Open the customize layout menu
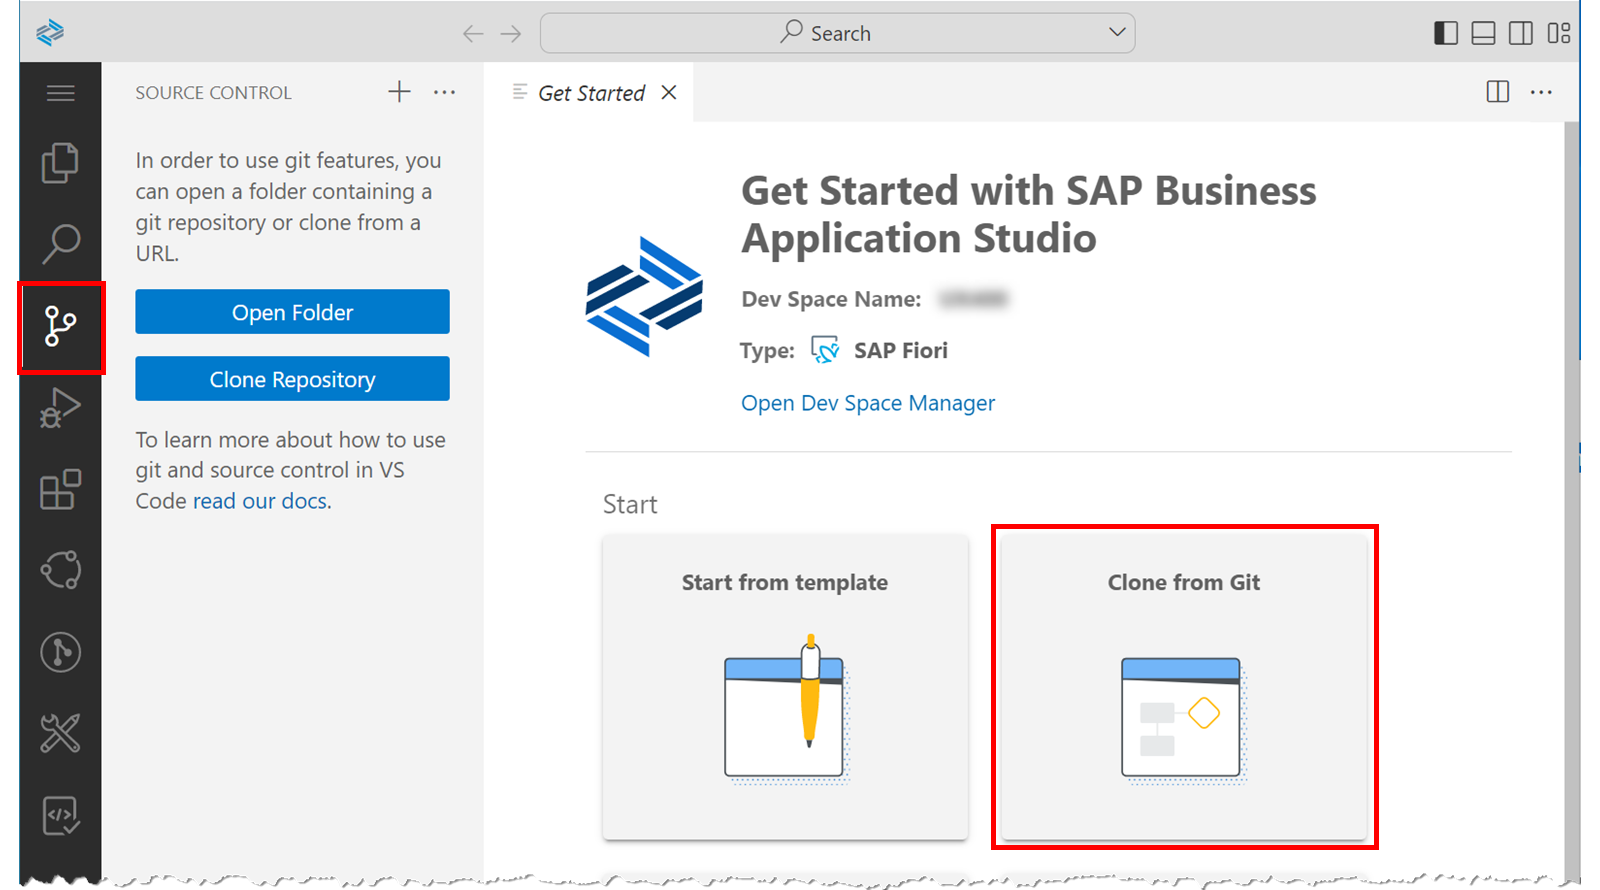 [x=1559, y=33]
